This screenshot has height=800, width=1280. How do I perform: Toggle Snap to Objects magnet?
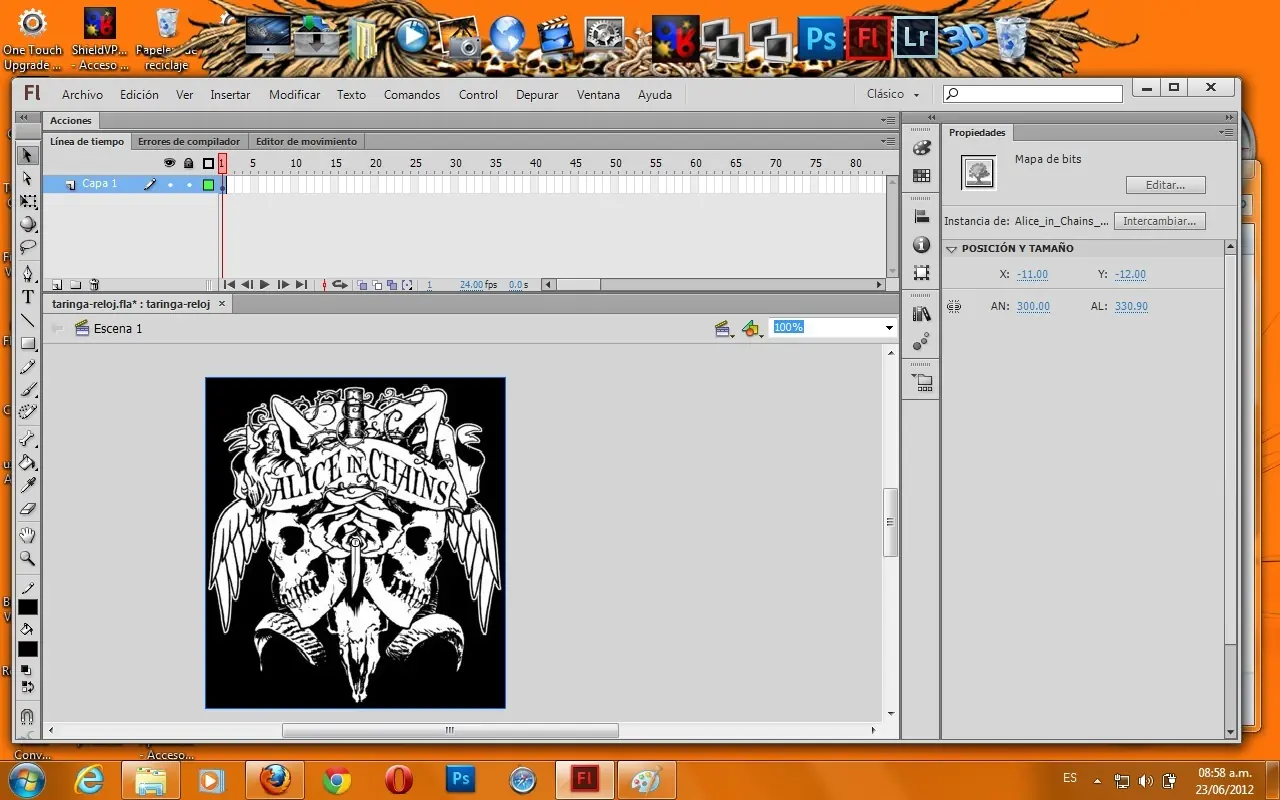pos(28,716)
